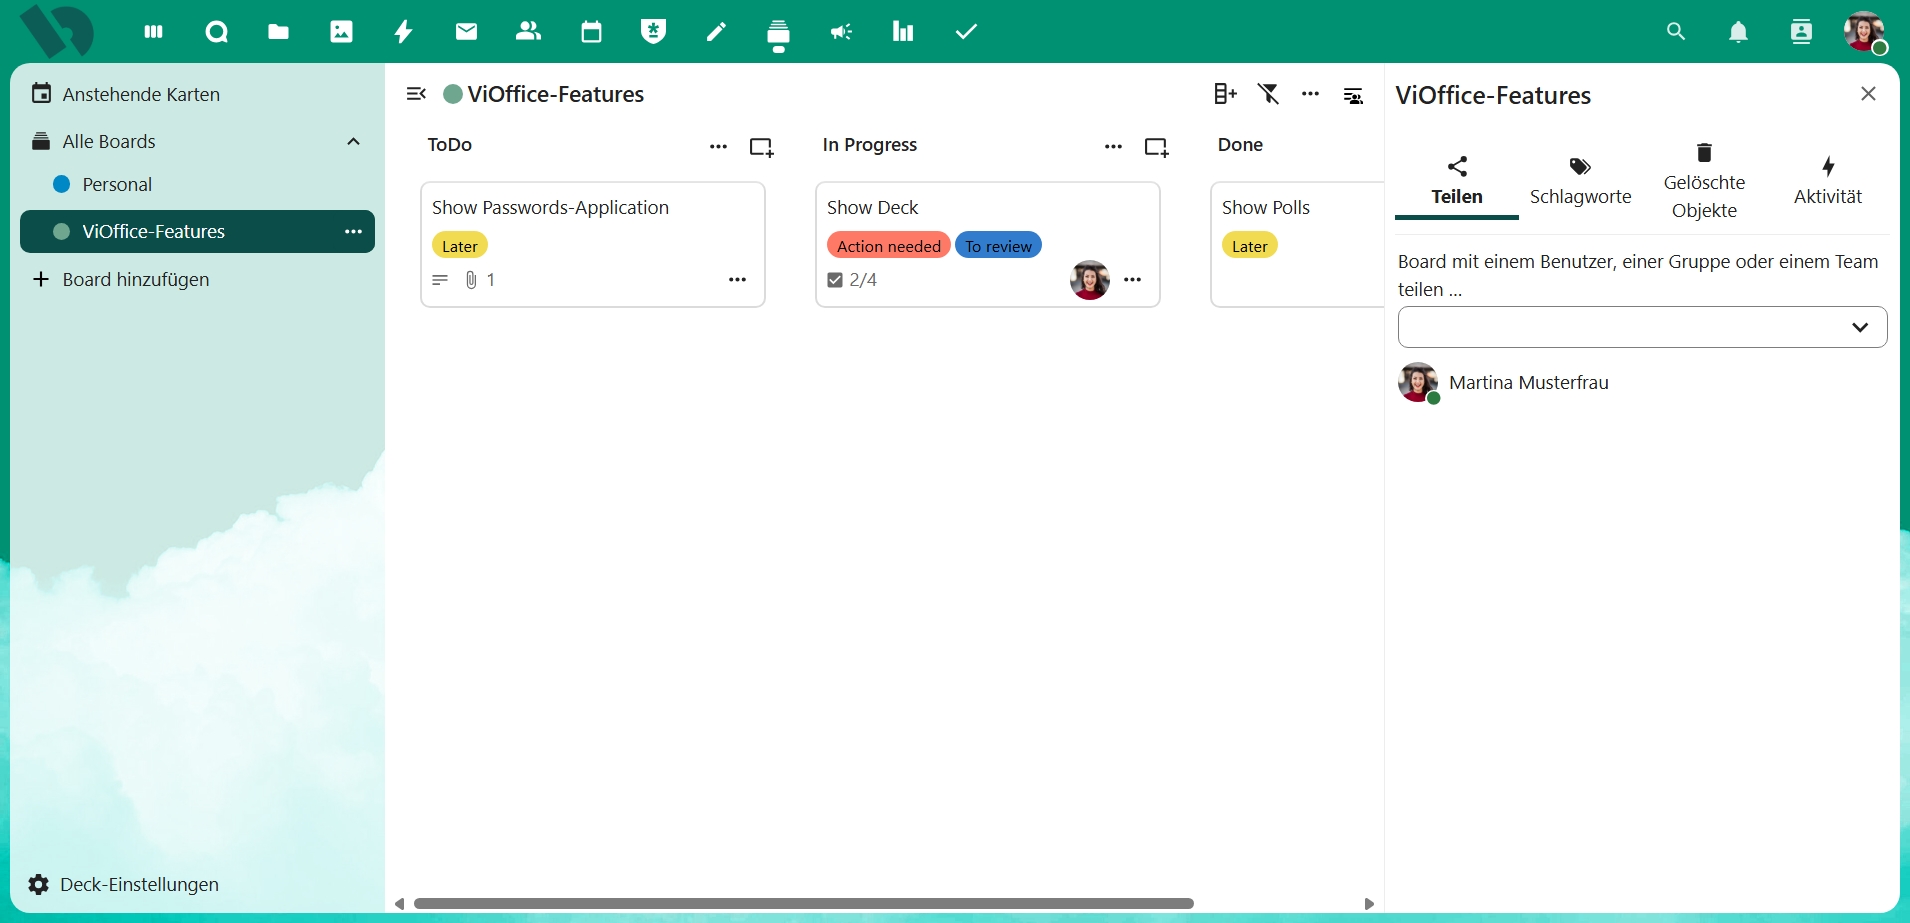Viewport: 1910px width, 923px height.
Task: Click Later label on Show Polls card
Action: (x=1249, y=246)
